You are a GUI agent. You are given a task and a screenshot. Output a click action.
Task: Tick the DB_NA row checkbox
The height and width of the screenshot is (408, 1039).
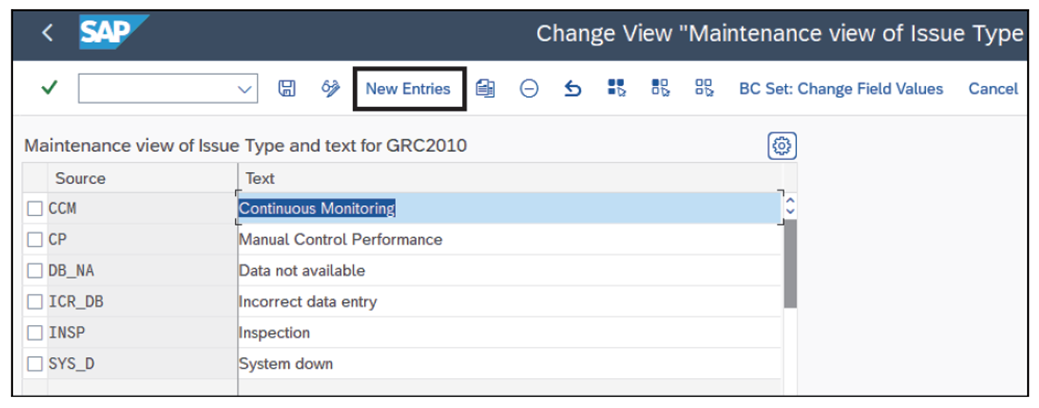coord(35,271)
